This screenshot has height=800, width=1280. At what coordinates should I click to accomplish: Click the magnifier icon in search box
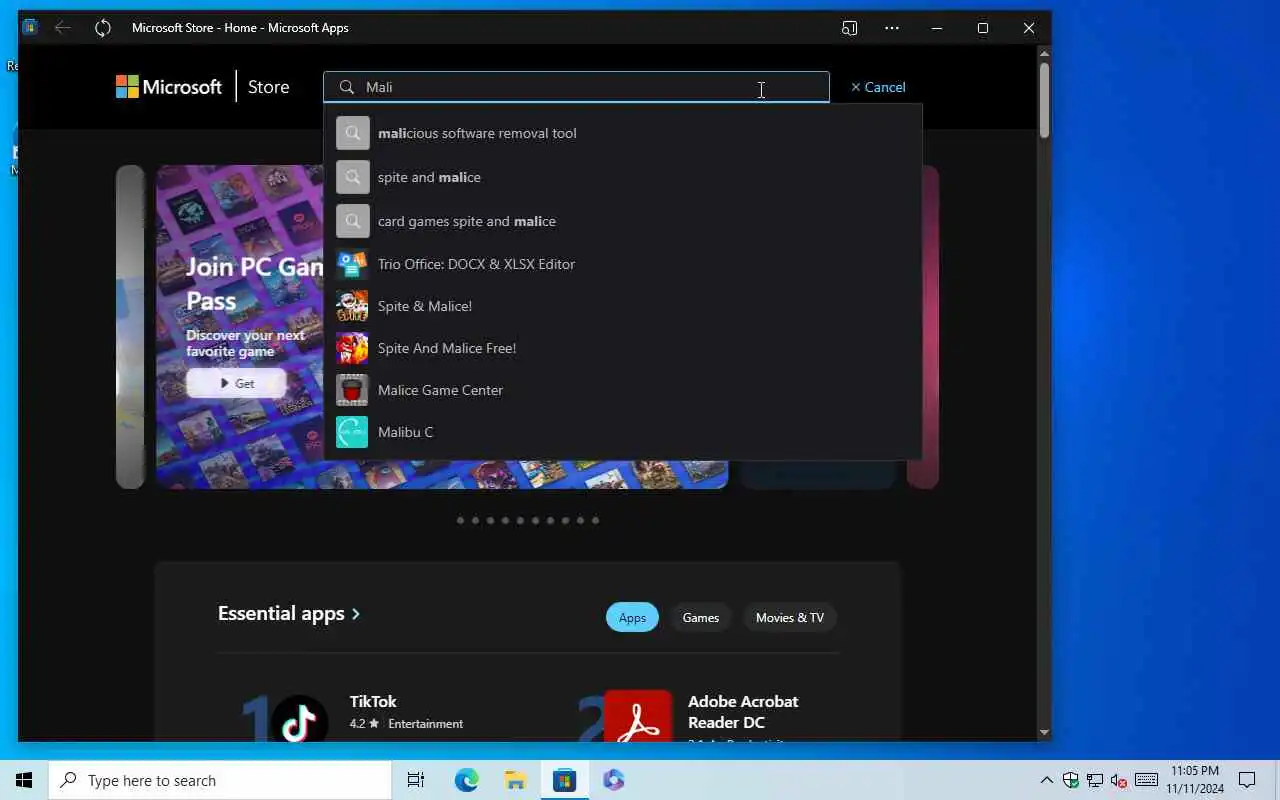(347, 87)
